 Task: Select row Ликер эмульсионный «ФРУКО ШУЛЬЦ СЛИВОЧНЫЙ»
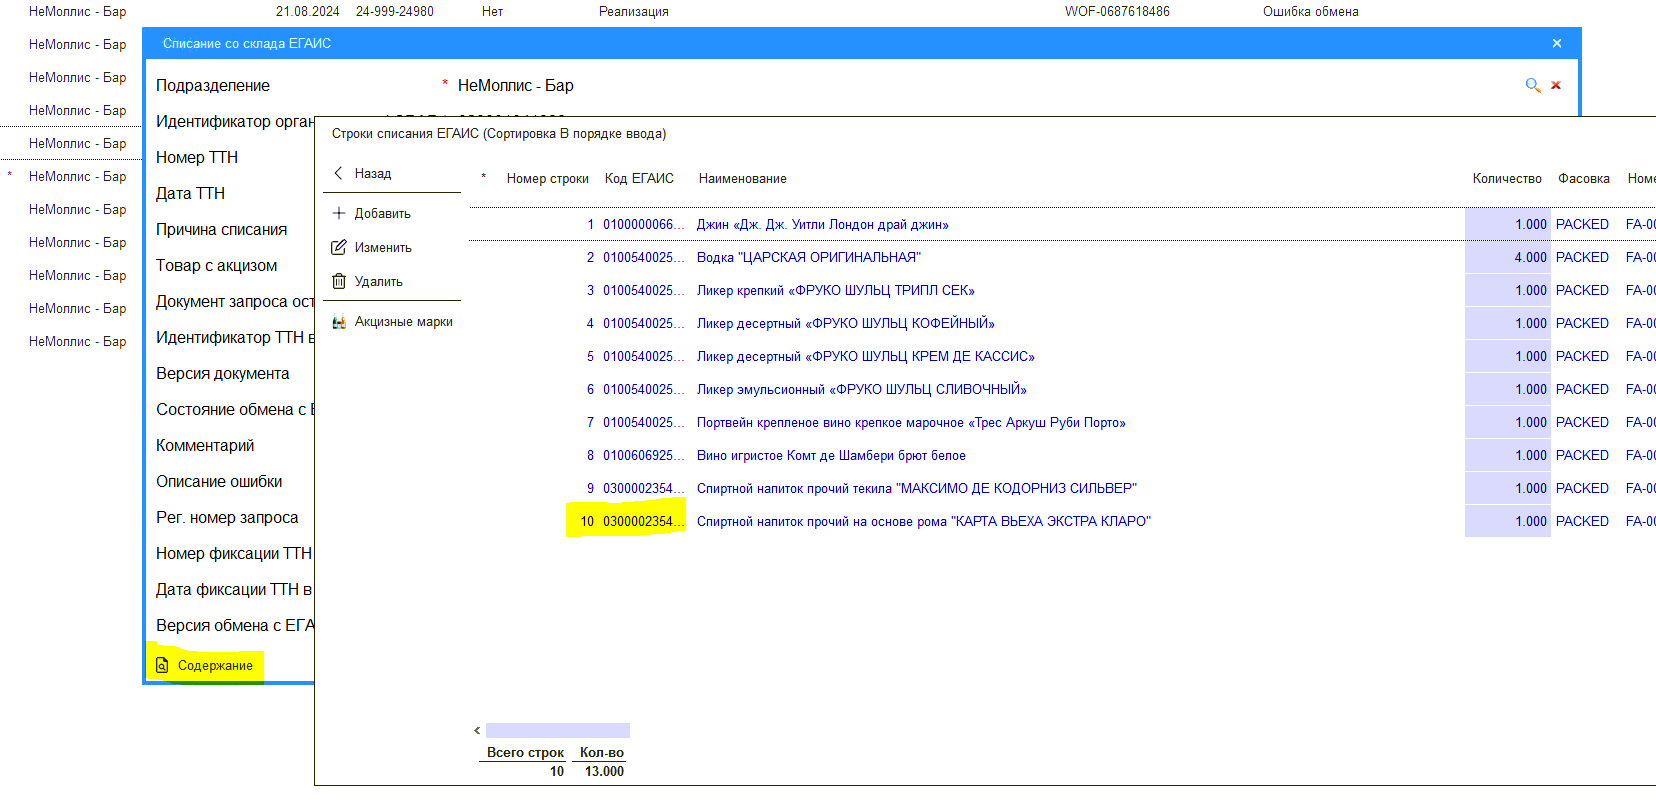1062,390
